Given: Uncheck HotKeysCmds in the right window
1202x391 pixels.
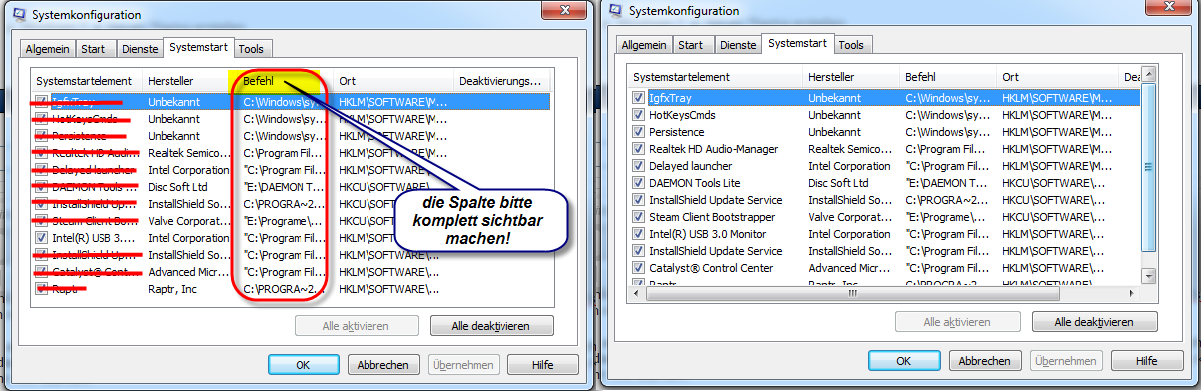Looking at the screenshot, I should (x=638, y=115).
